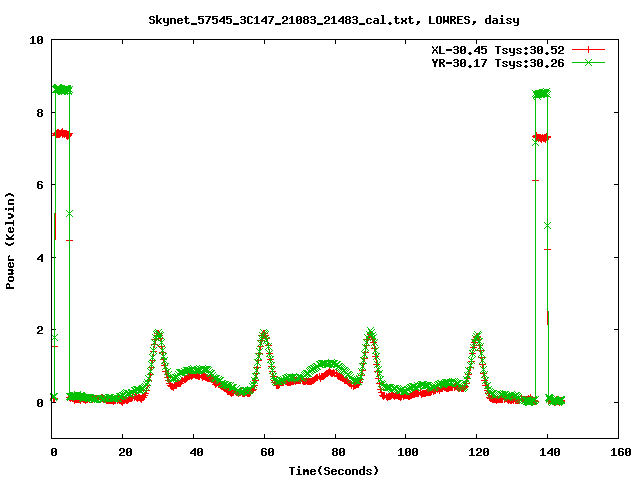This screenshot has width=640, height=480.
Task: Click the y-axis tick label 2
Action: click(40, 330)
